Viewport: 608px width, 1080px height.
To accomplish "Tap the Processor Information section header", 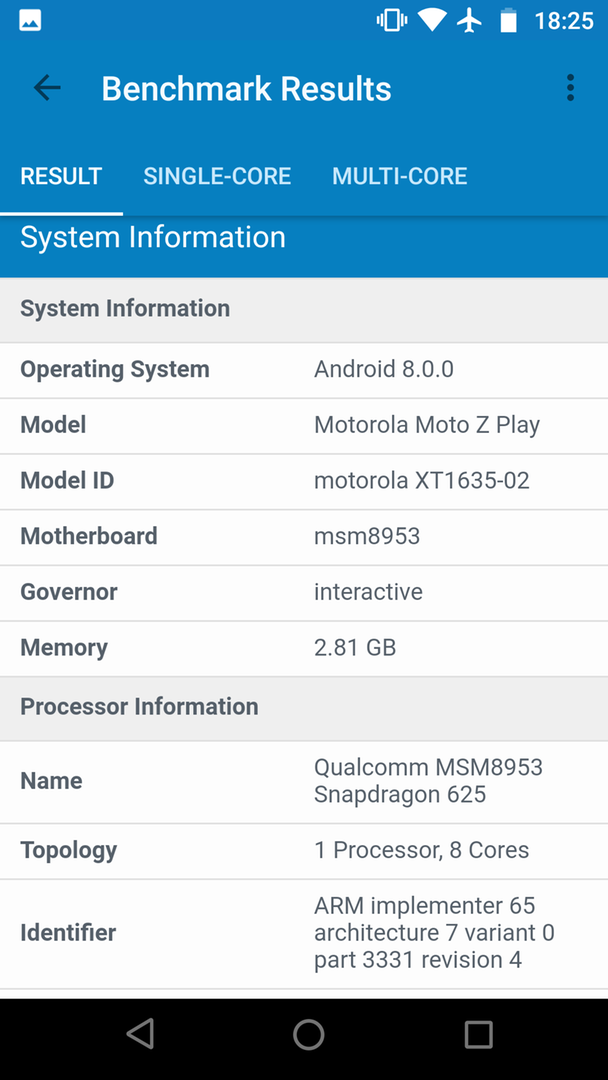I will tap(304, 707).
